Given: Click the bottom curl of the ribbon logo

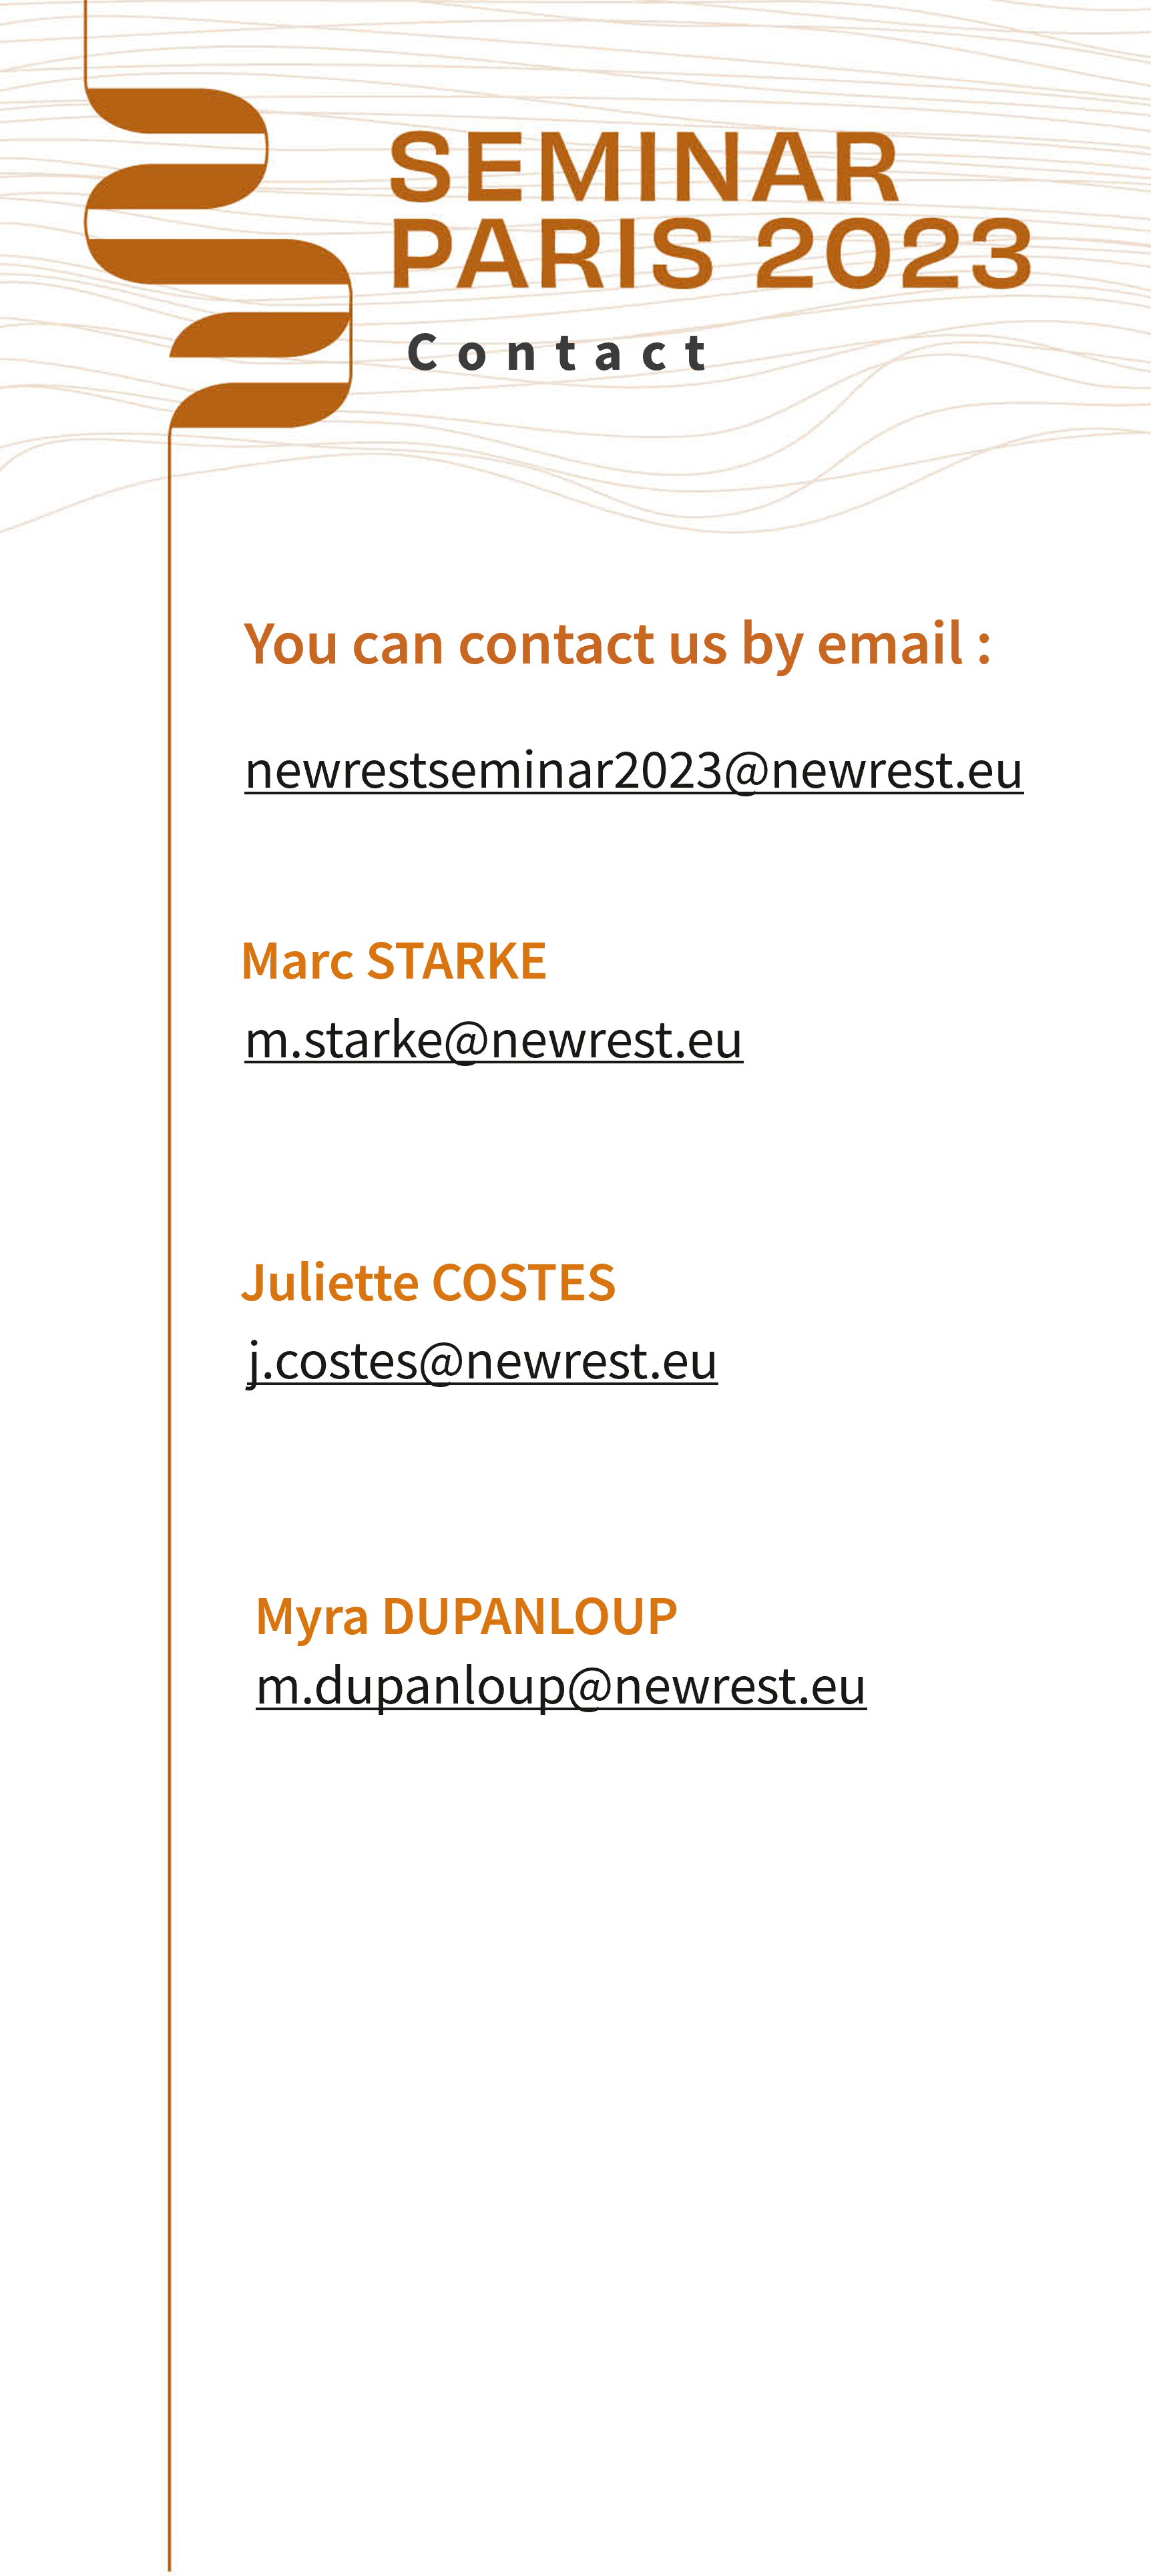Looking at the screenshot, I should [x=260, y=405].
